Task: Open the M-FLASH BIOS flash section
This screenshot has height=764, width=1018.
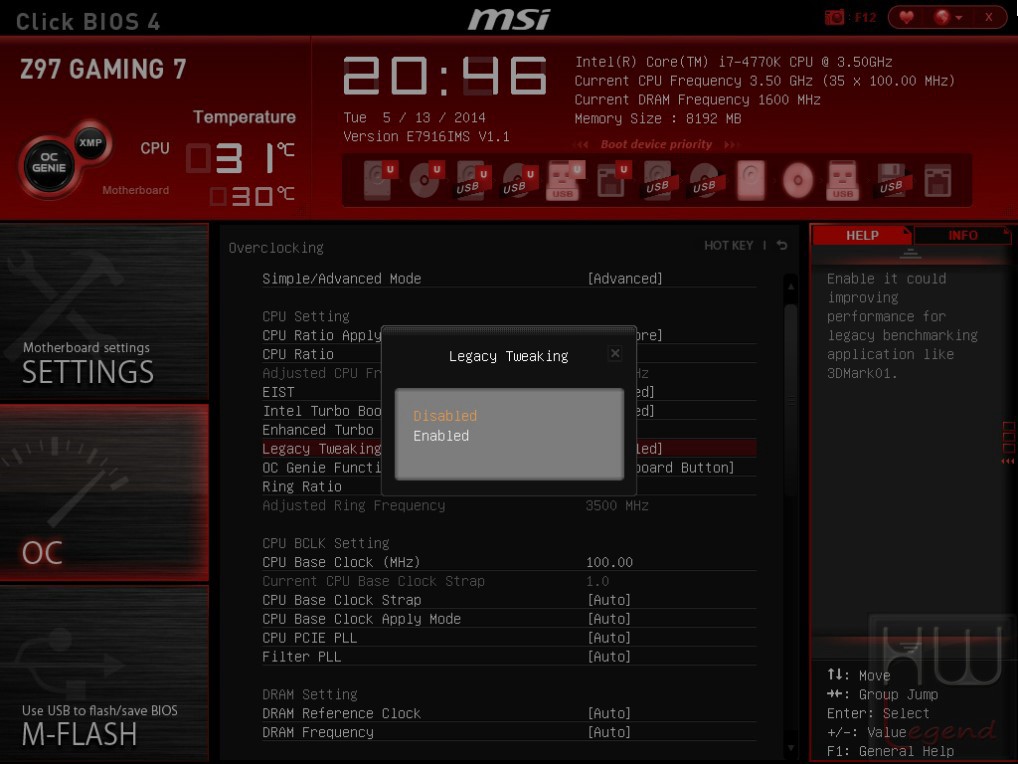Action: coord(105,673)
